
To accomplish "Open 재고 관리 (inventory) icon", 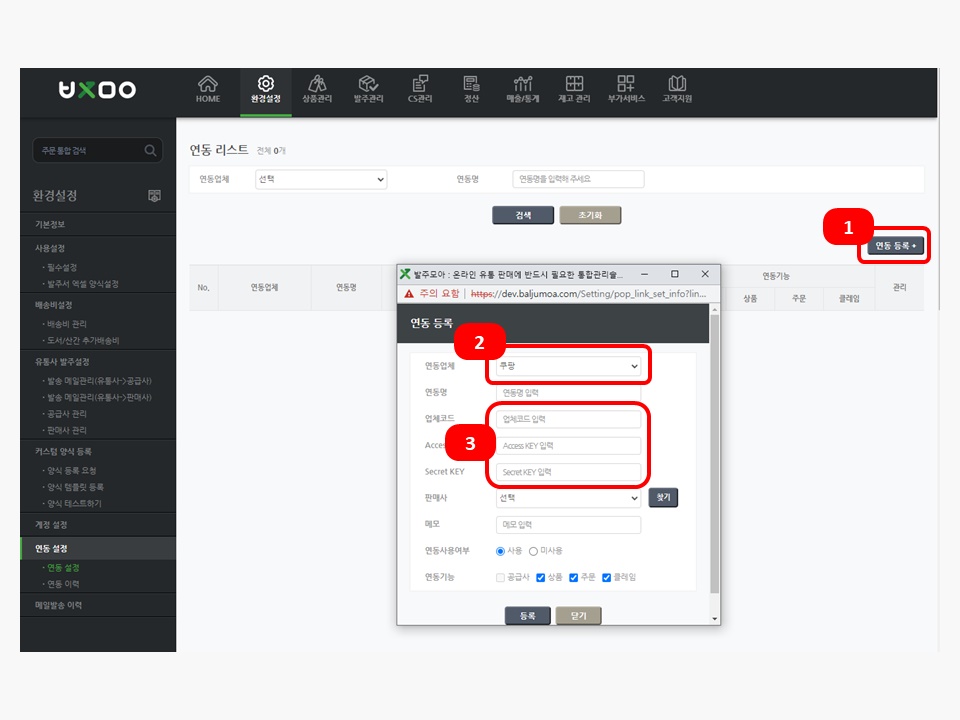I will 574,88.
